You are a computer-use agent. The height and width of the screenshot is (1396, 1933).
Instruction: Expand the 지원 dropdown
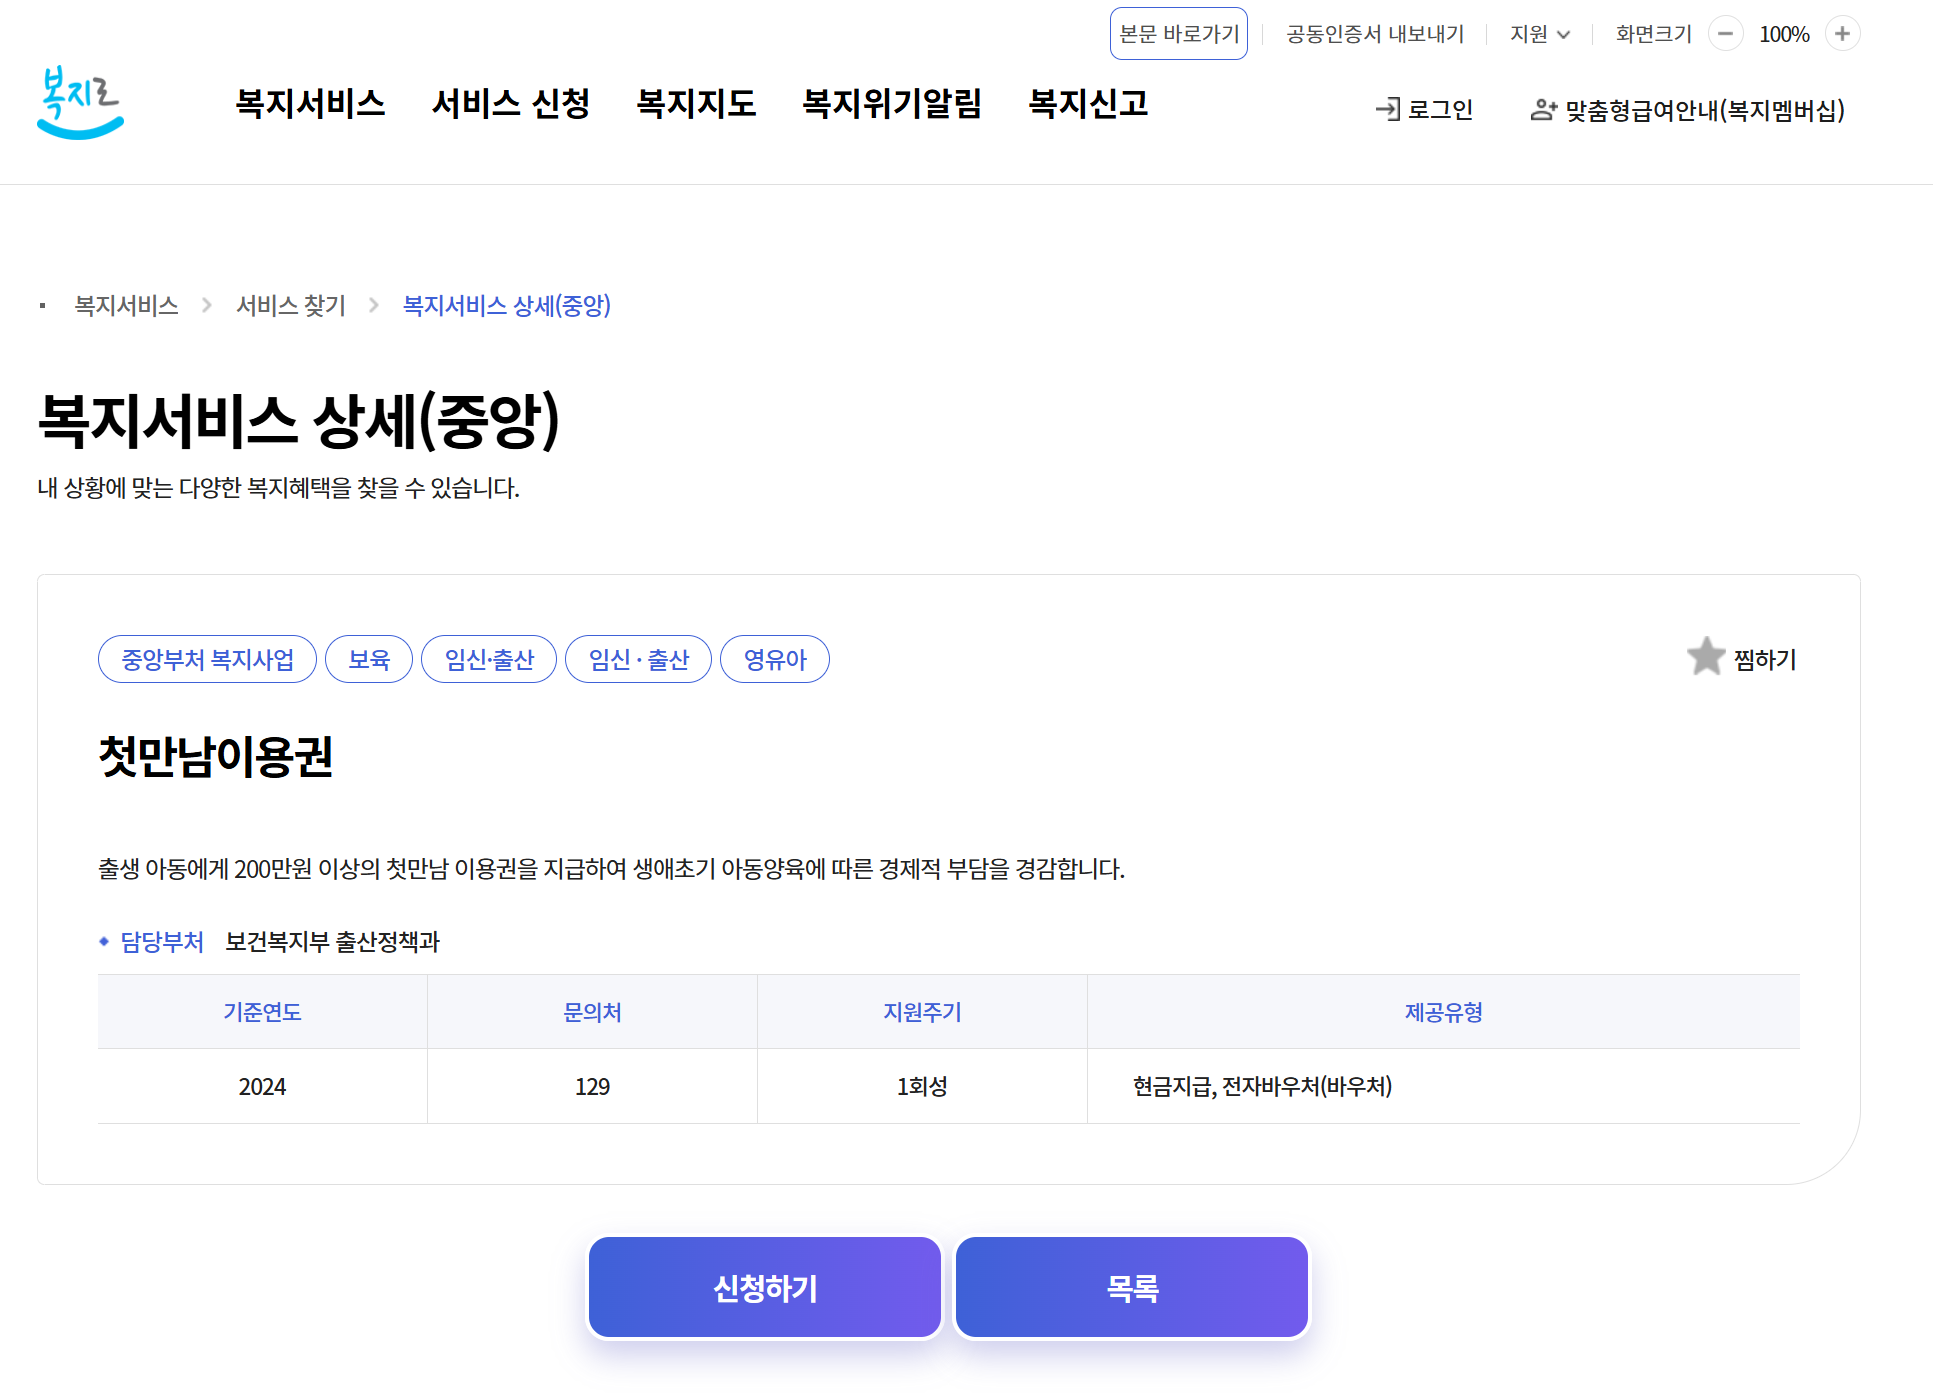tap(1539, 34)
